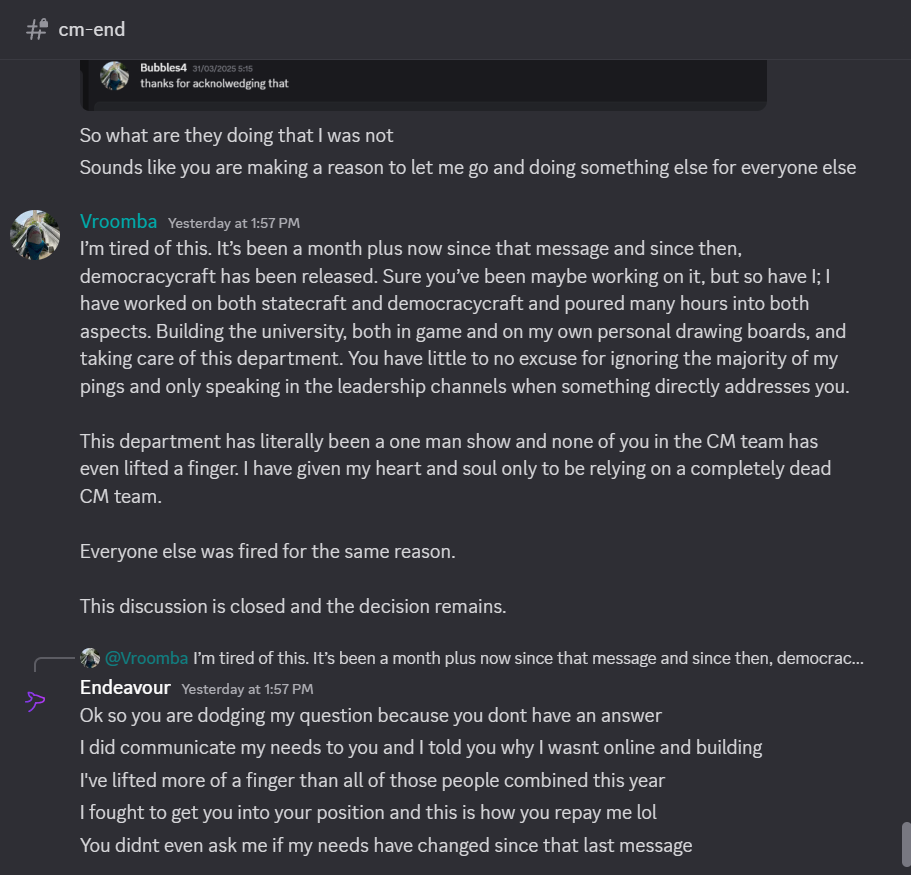The height and width of the screenshot is (875, 911).
Task: Open the Endeavour username link
Action: 125,687
